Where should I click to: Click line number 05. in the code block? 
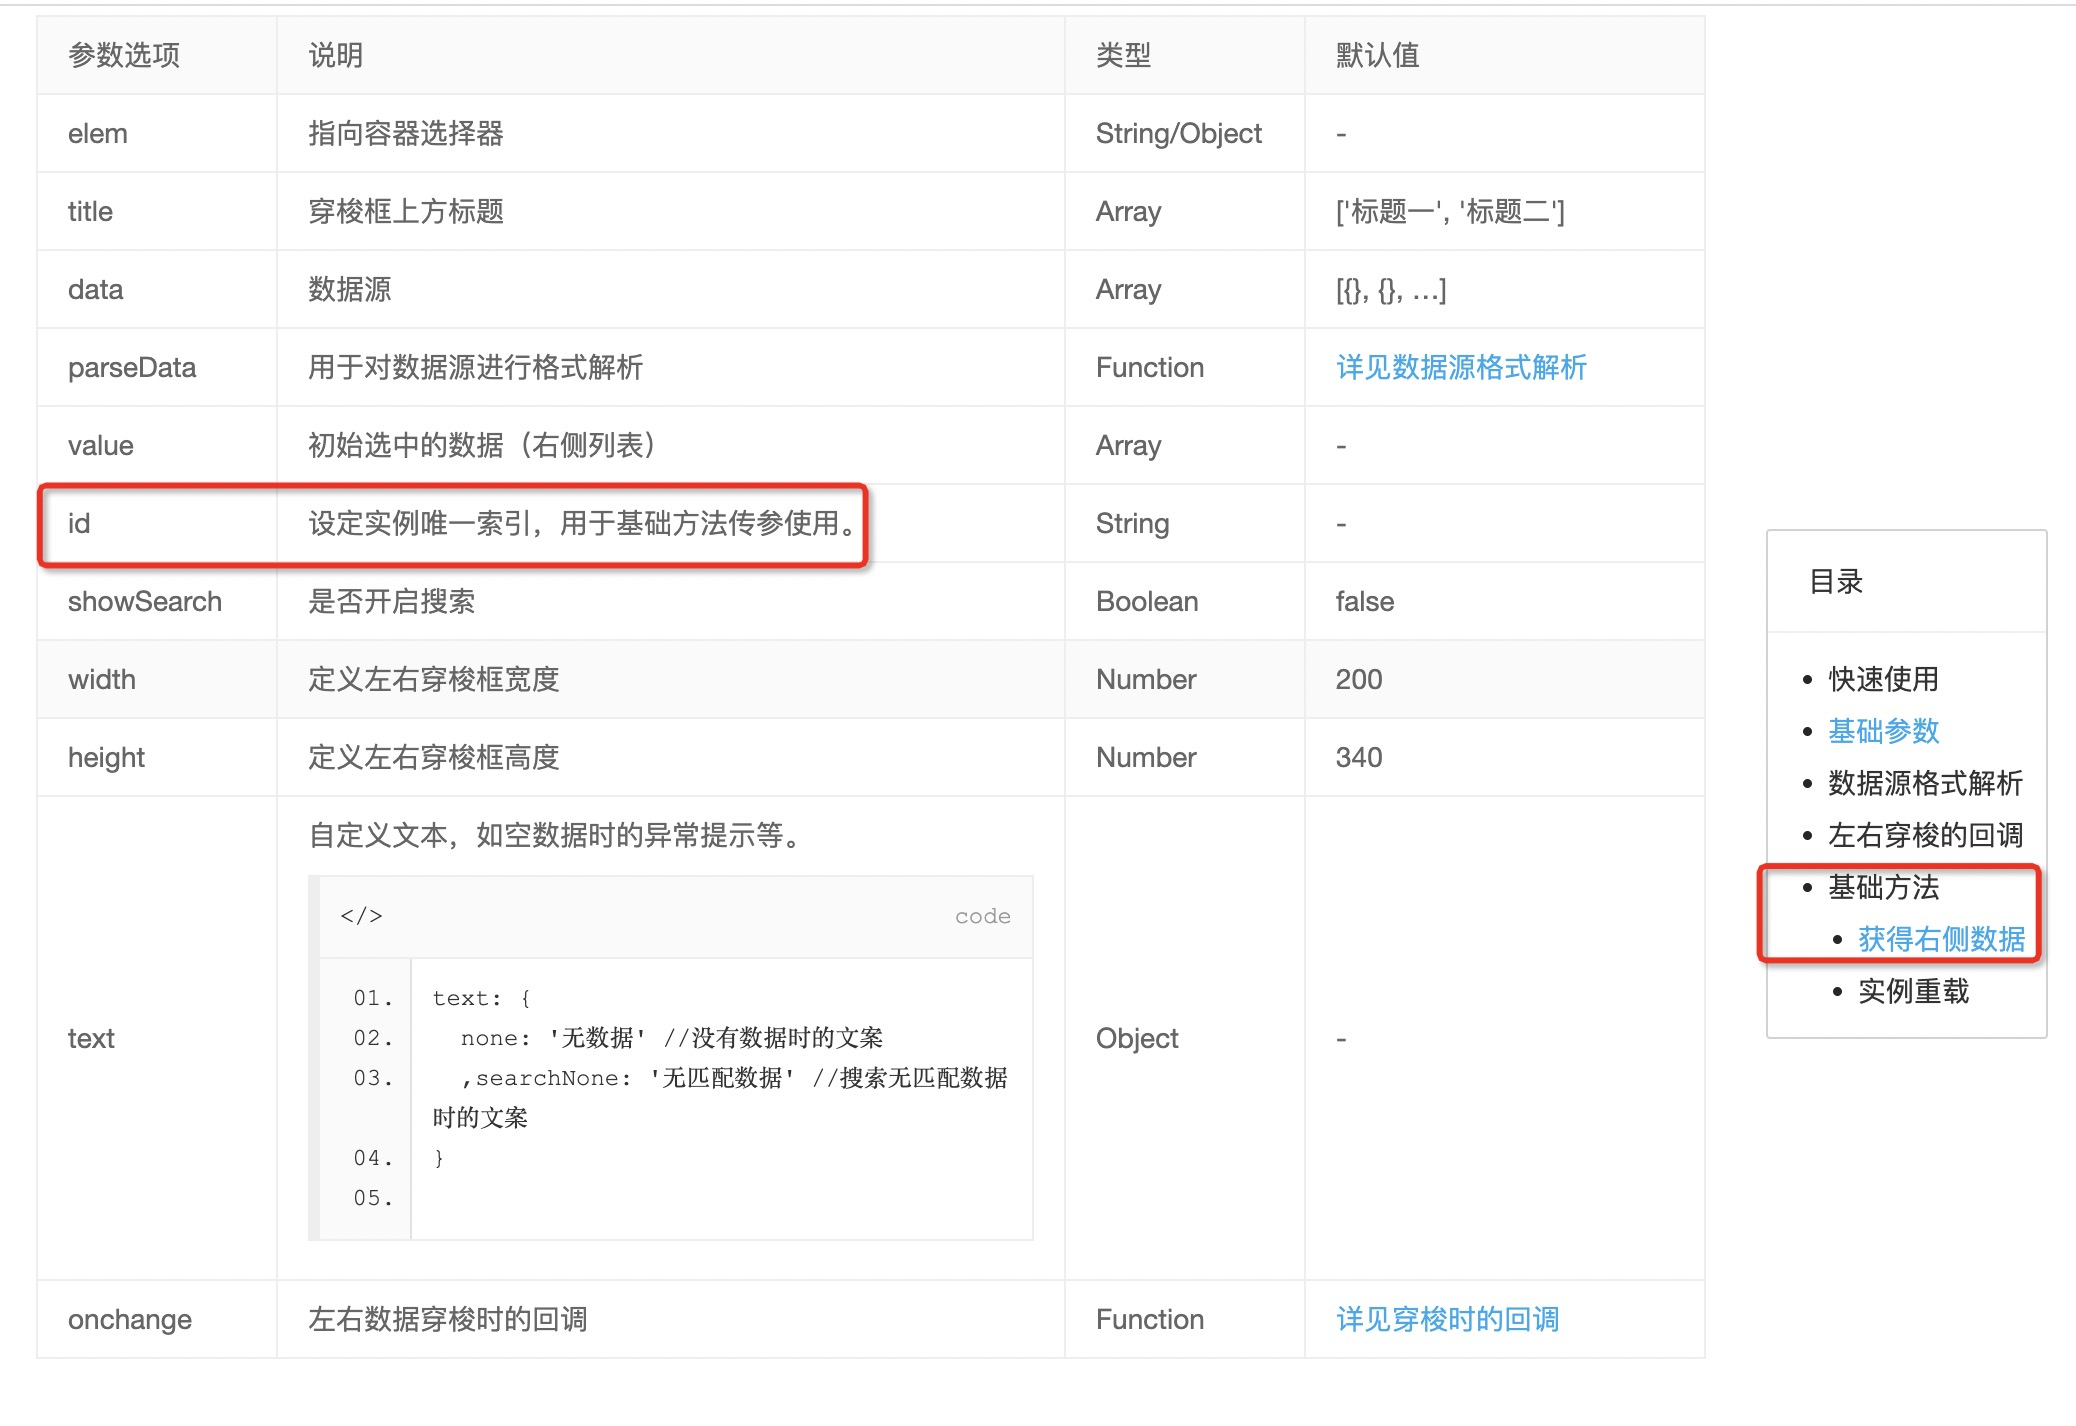(373, 1198)
